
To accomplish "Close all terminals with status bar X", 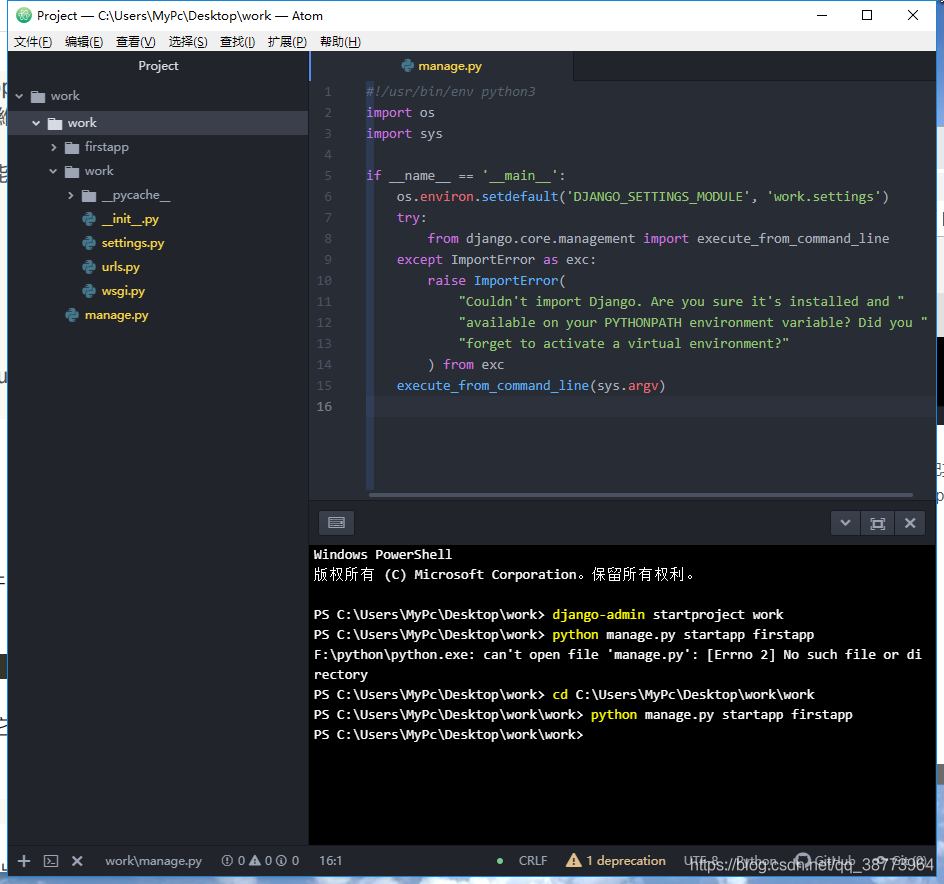I will click(x=77, y=861).
